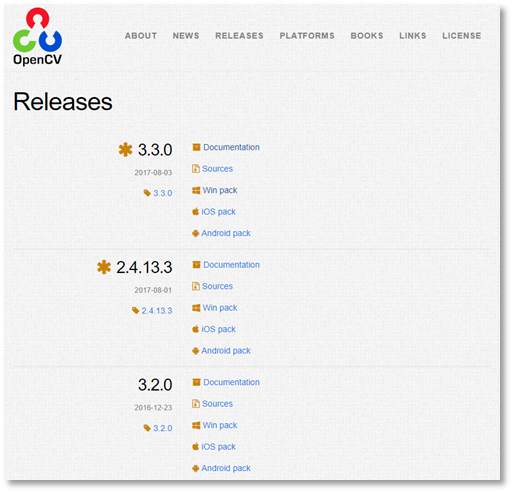Viewport: 513px width, 493px height.
Task: Open the PLATFORMS navigation item
Action: (307, 36)
